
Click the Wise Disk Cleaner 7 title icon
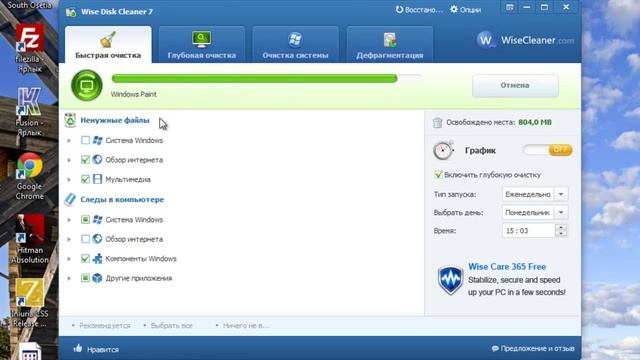[71, 12]
